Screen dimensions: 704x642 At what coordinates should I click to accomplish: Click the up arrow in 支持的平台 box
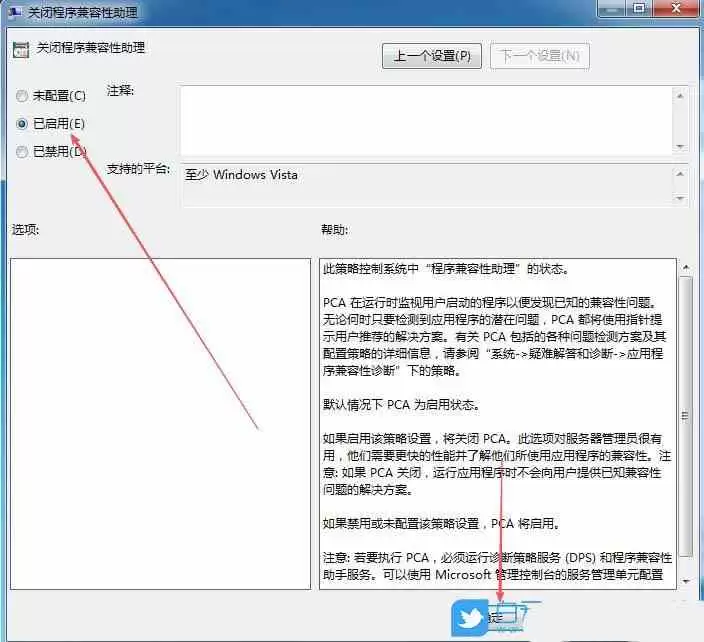[680, 173]
